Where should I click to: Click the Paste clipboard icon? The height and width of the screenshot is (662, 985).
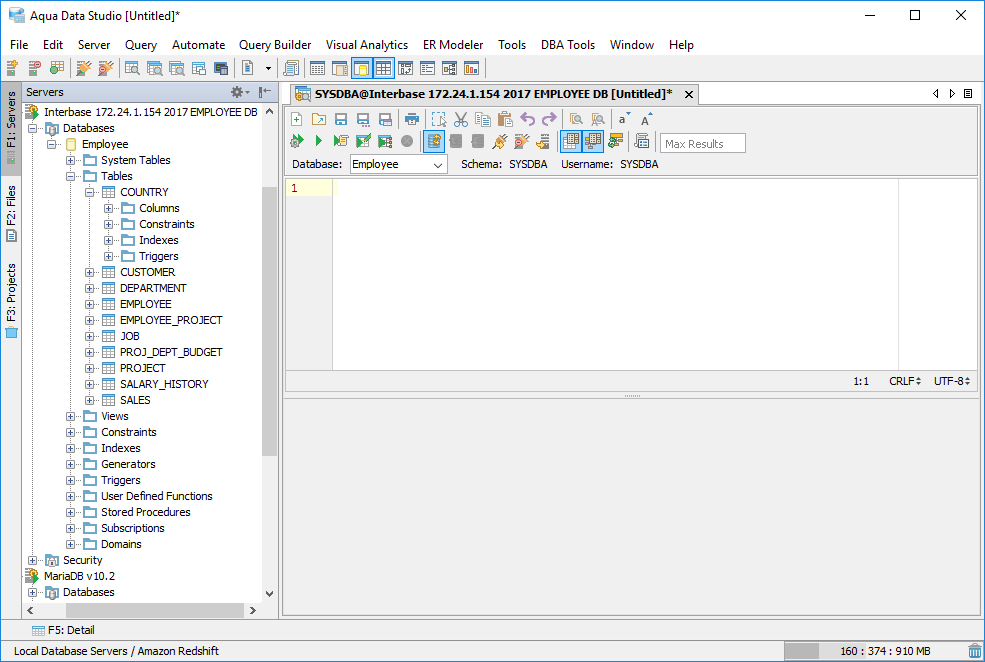point(504,119)
